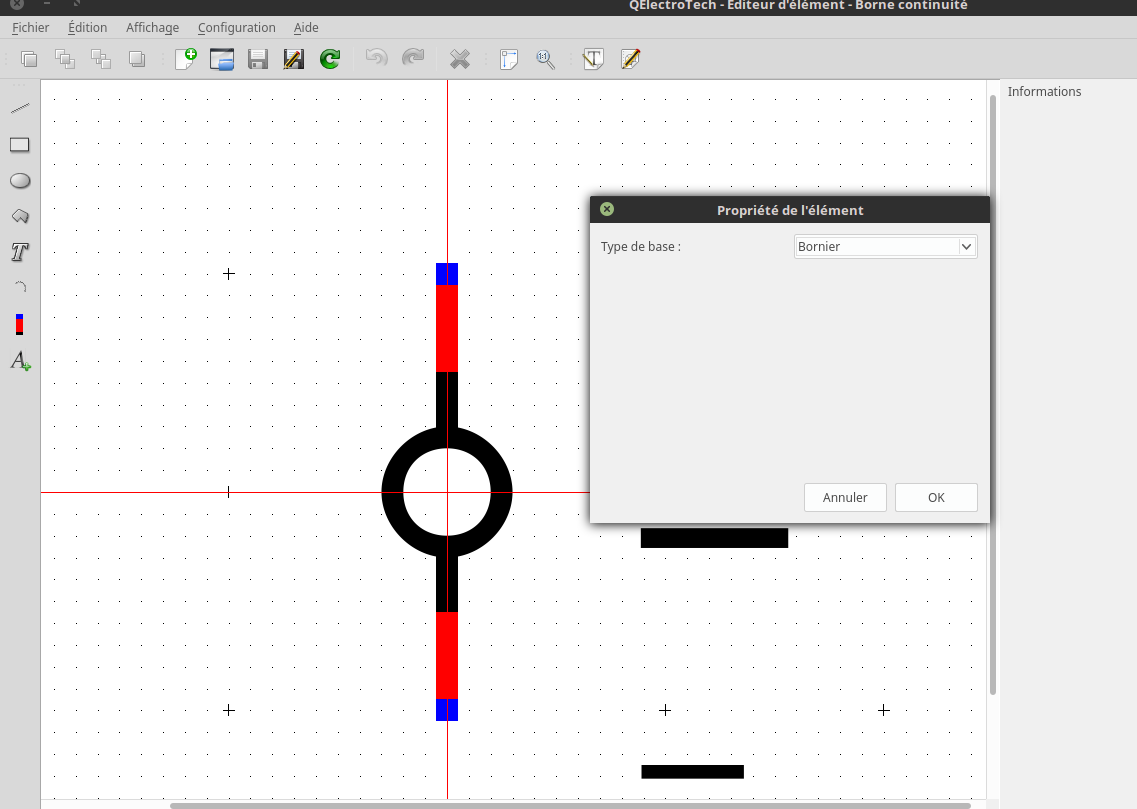Open the Affichage menu
Image resolution: width=1137 pixels, height=809 pixels.
(x=152, y=28)
